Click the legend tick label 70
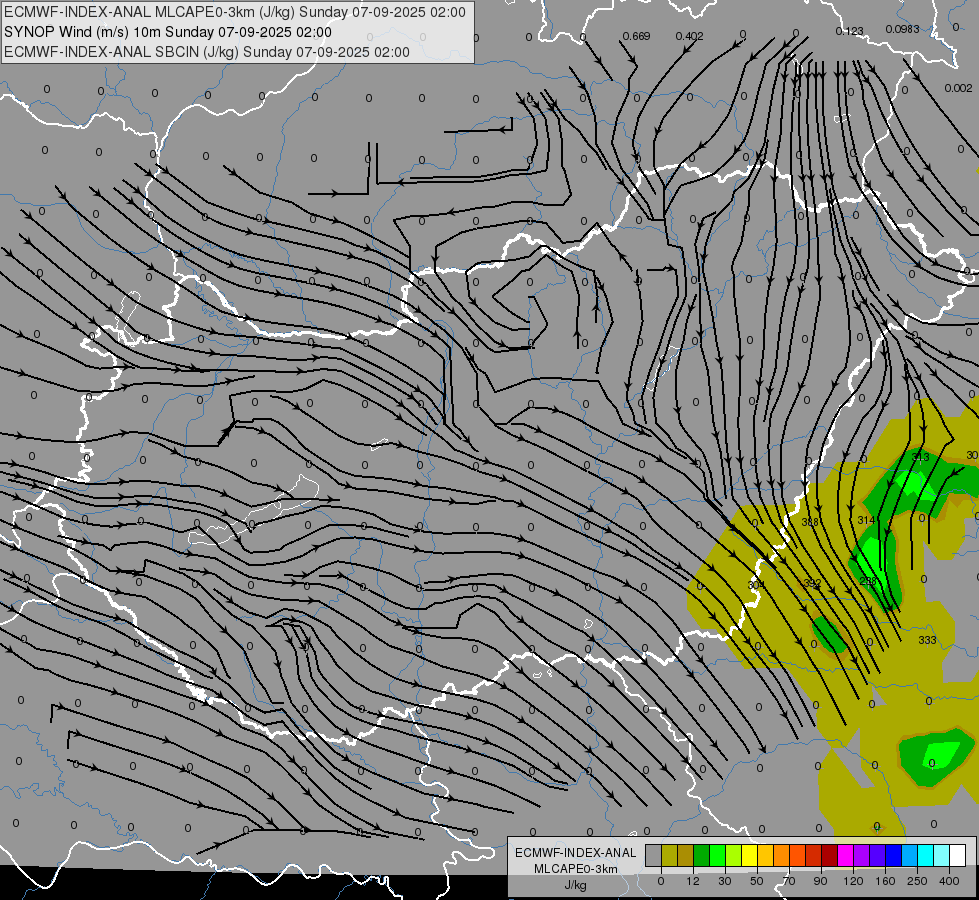Image resolution: width=979 pixels, height=900 pixels. [789, 881]
